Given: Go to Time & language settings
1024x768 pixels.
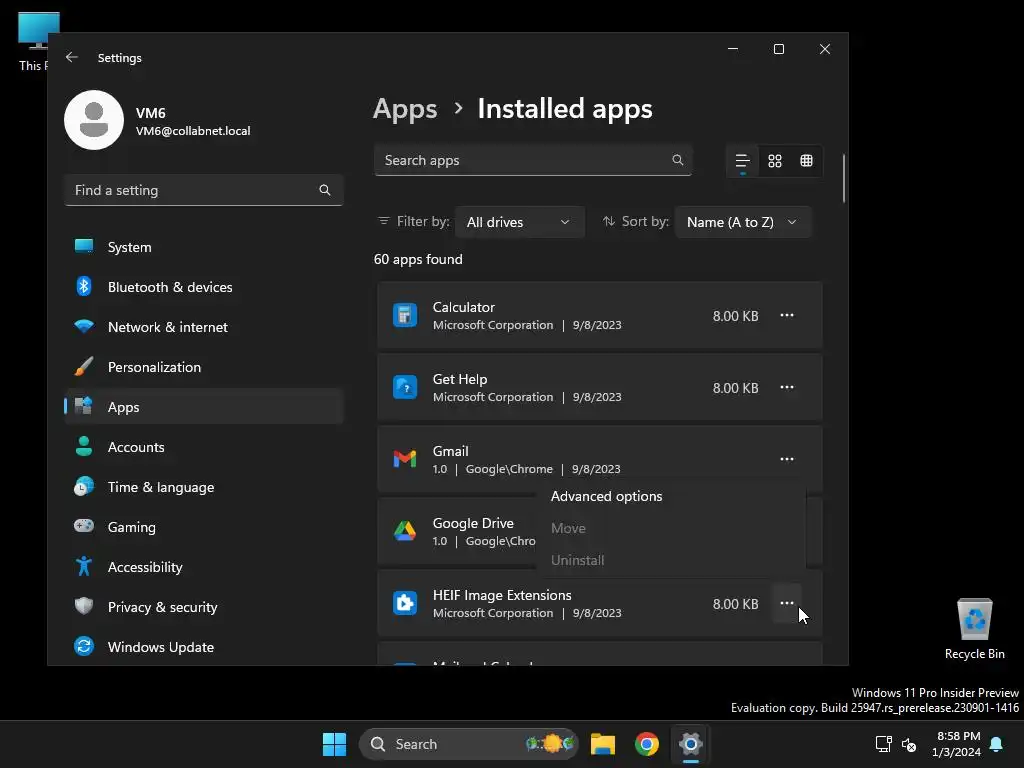Looking at the screenshot, I should point(204,487).
